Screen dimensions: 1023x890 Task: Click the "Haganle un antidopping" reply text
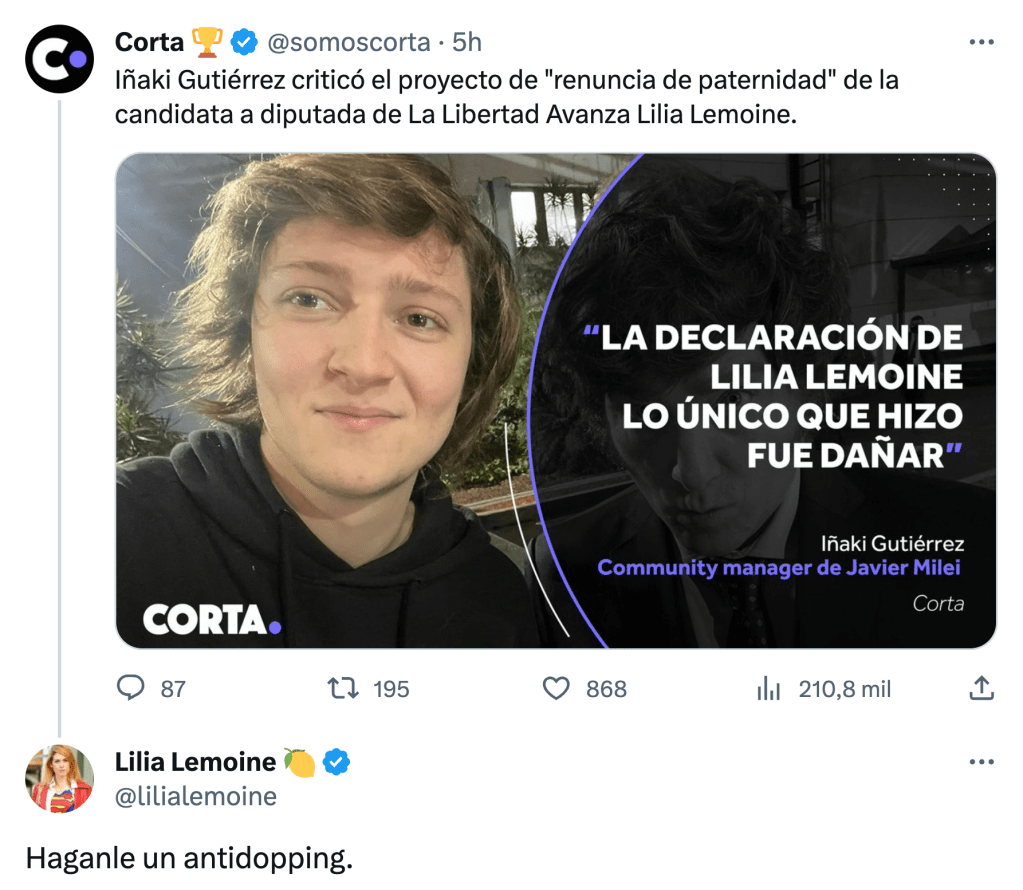click(x=189, y=859)
